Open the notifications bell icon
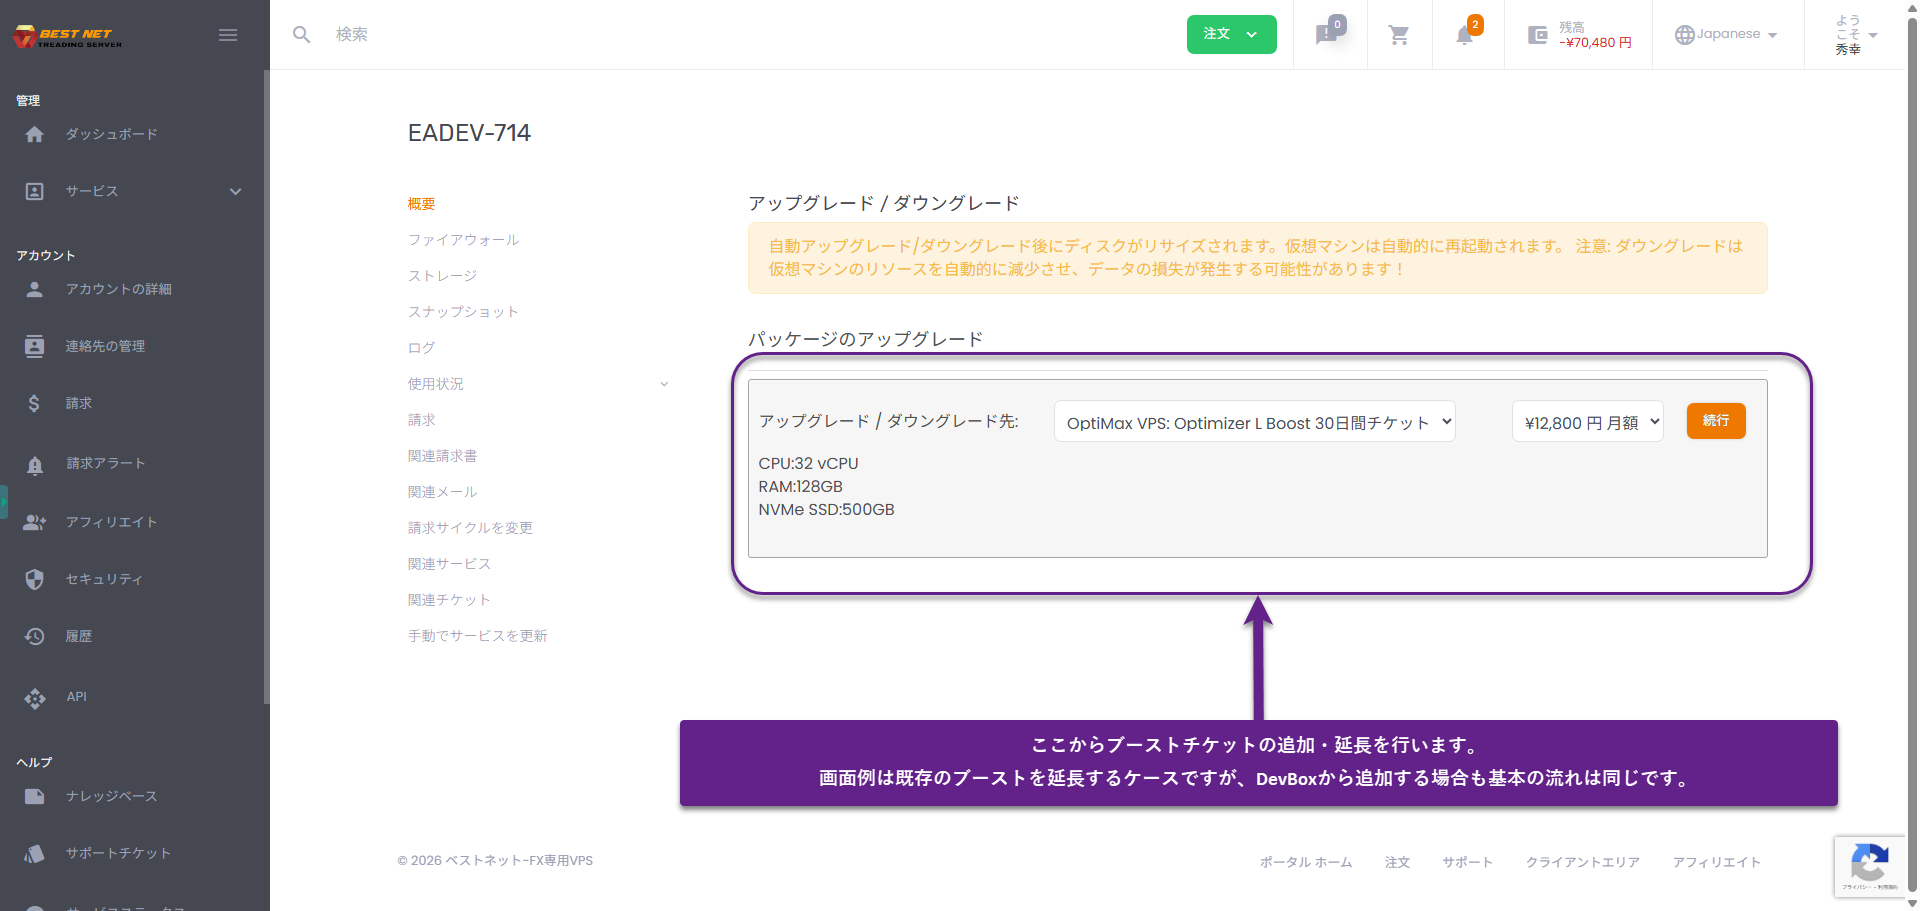The width and height of the screenshot is (1920, 911). (x=1464, y=35)
